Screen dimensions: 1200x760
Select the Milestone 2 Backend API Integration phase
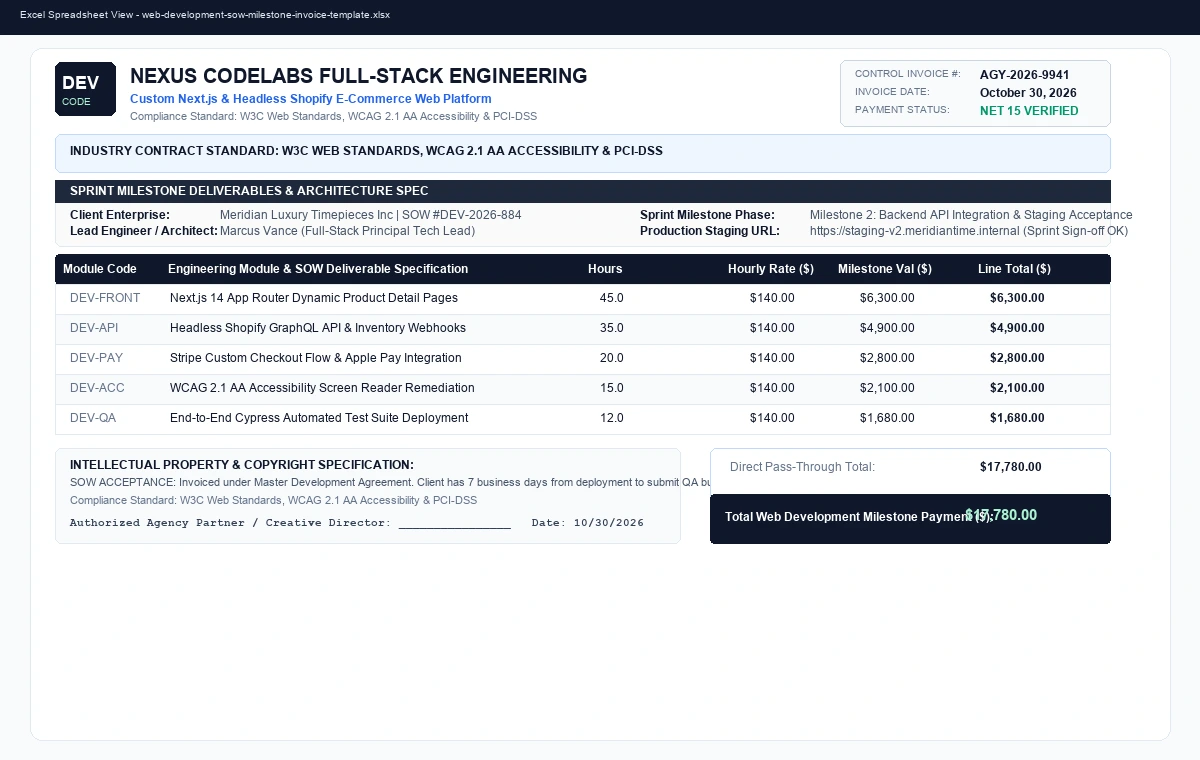(x=971, y=215)
